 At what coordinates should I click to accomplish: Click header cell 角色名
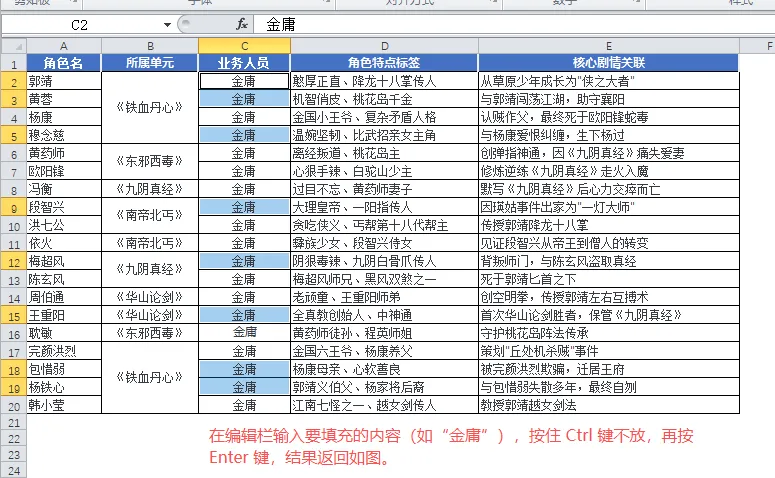pyautogui.click(x=64, y=63)
